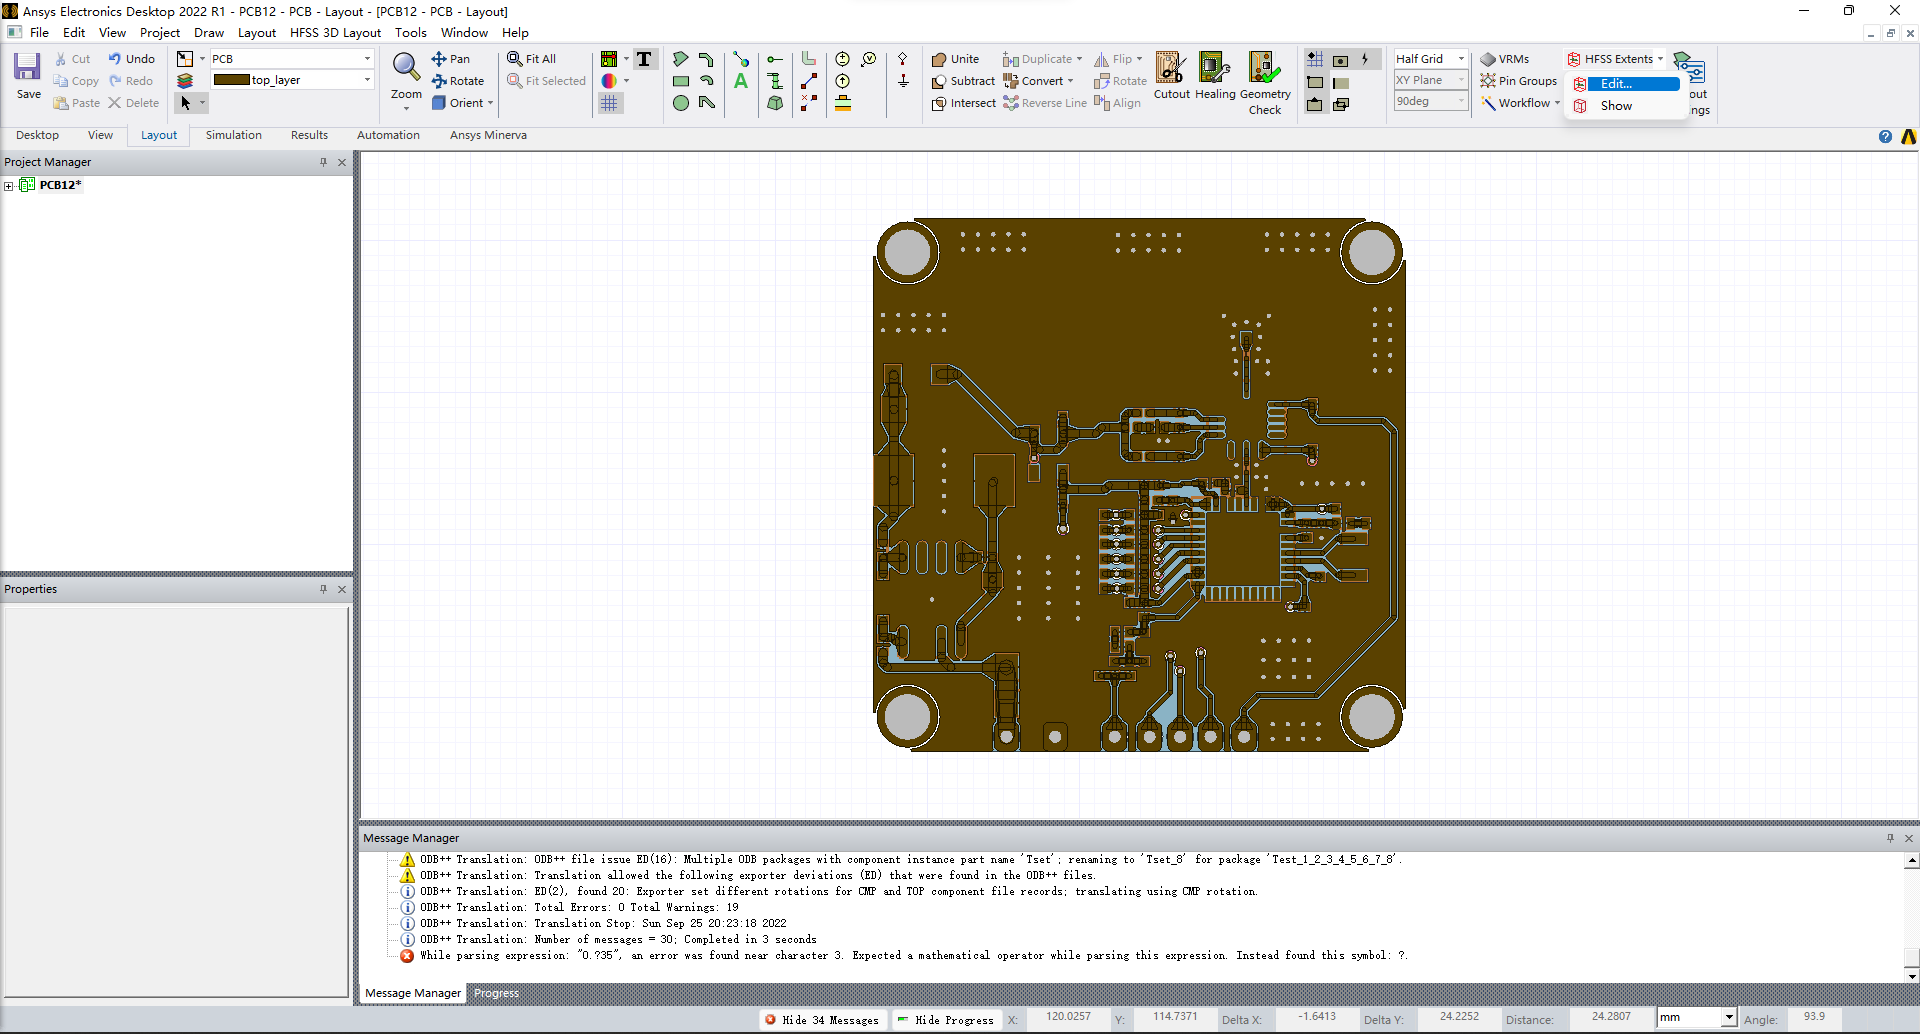This screenshot has height=1034, width=1920.
Task: Click the top_layer brown color swatch
Action: click(x=231, y=80)
